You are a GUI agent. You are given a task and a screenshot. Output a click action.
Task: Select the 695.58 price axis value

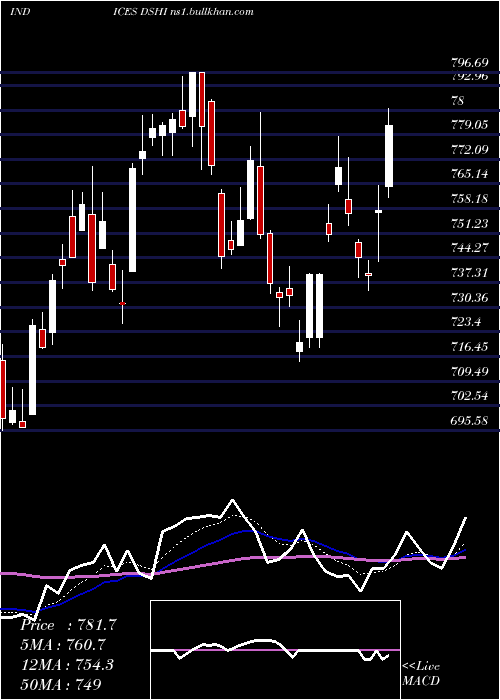(470, 421)
